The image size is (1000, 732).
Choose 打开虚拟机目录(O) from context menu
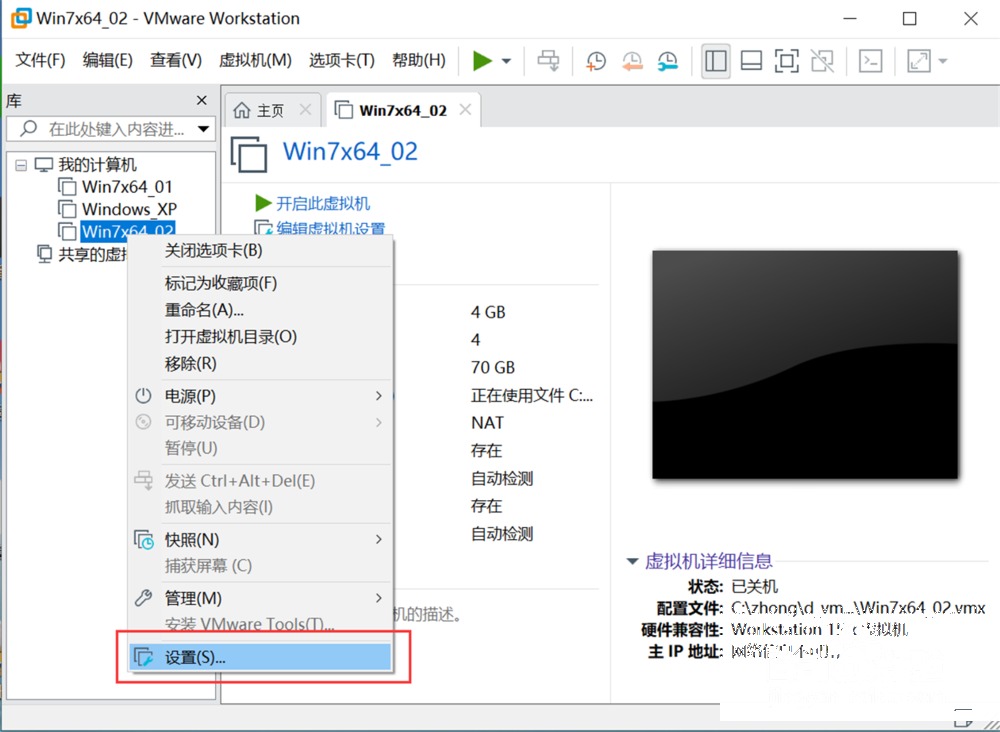click(x=260, y=337)
